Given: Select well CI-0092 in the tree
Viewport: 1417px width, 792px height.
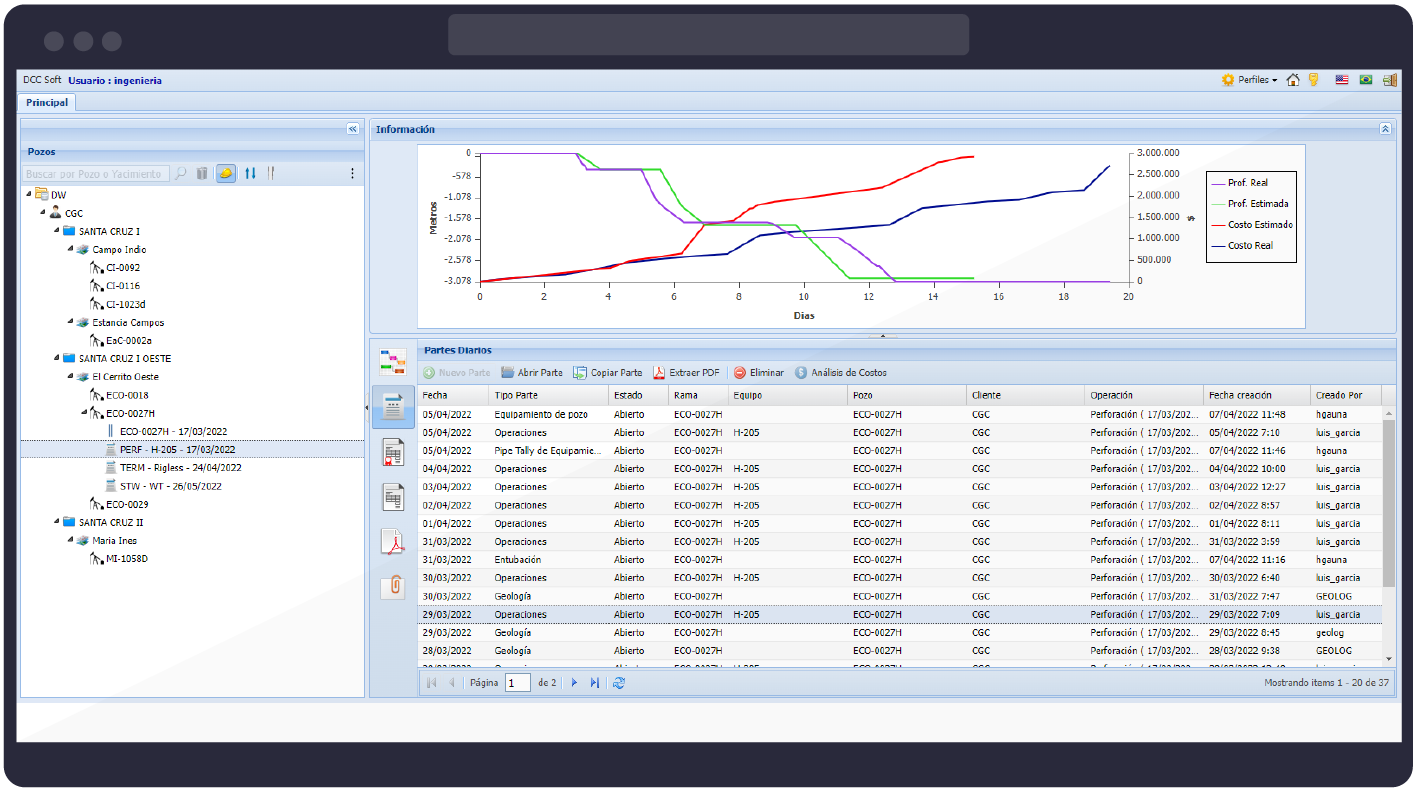Looking at the screenshot, I should click(x=123, y=268).
